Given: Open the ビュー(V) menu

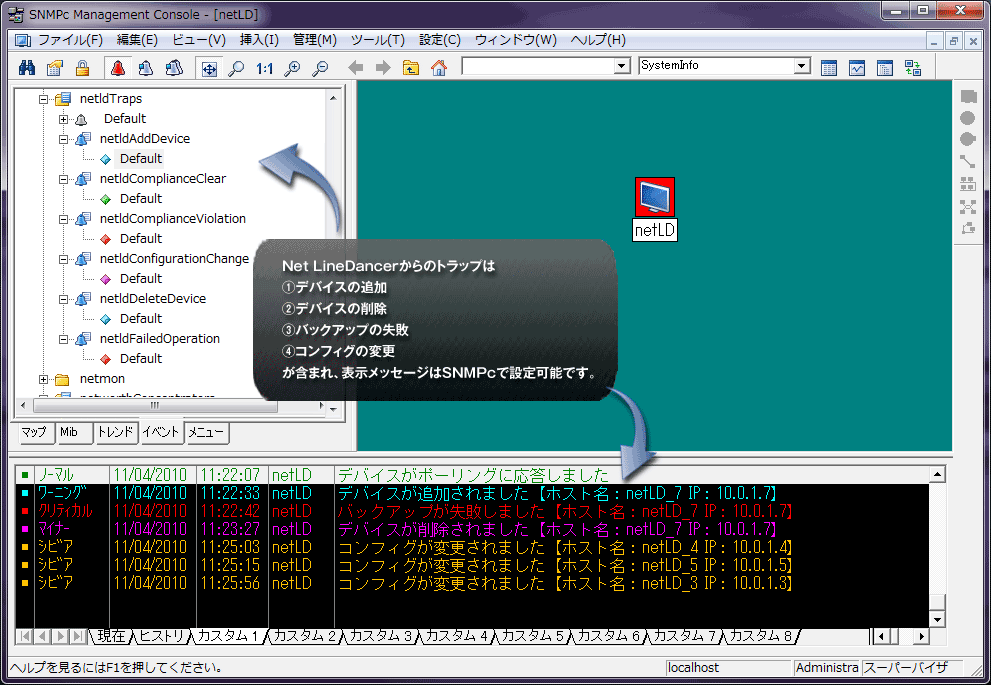Looking at the screenshot, I should point(199,40).
